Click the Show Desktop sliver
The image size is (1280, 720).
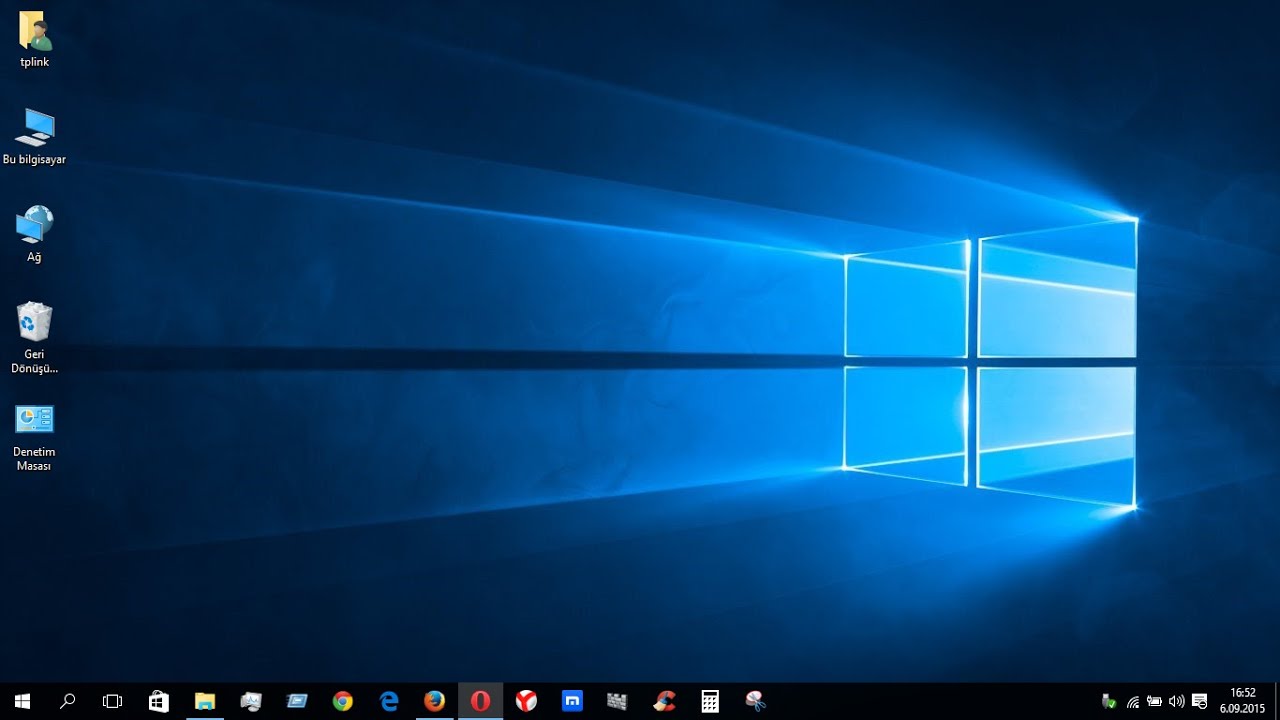tap(1277, 701)
